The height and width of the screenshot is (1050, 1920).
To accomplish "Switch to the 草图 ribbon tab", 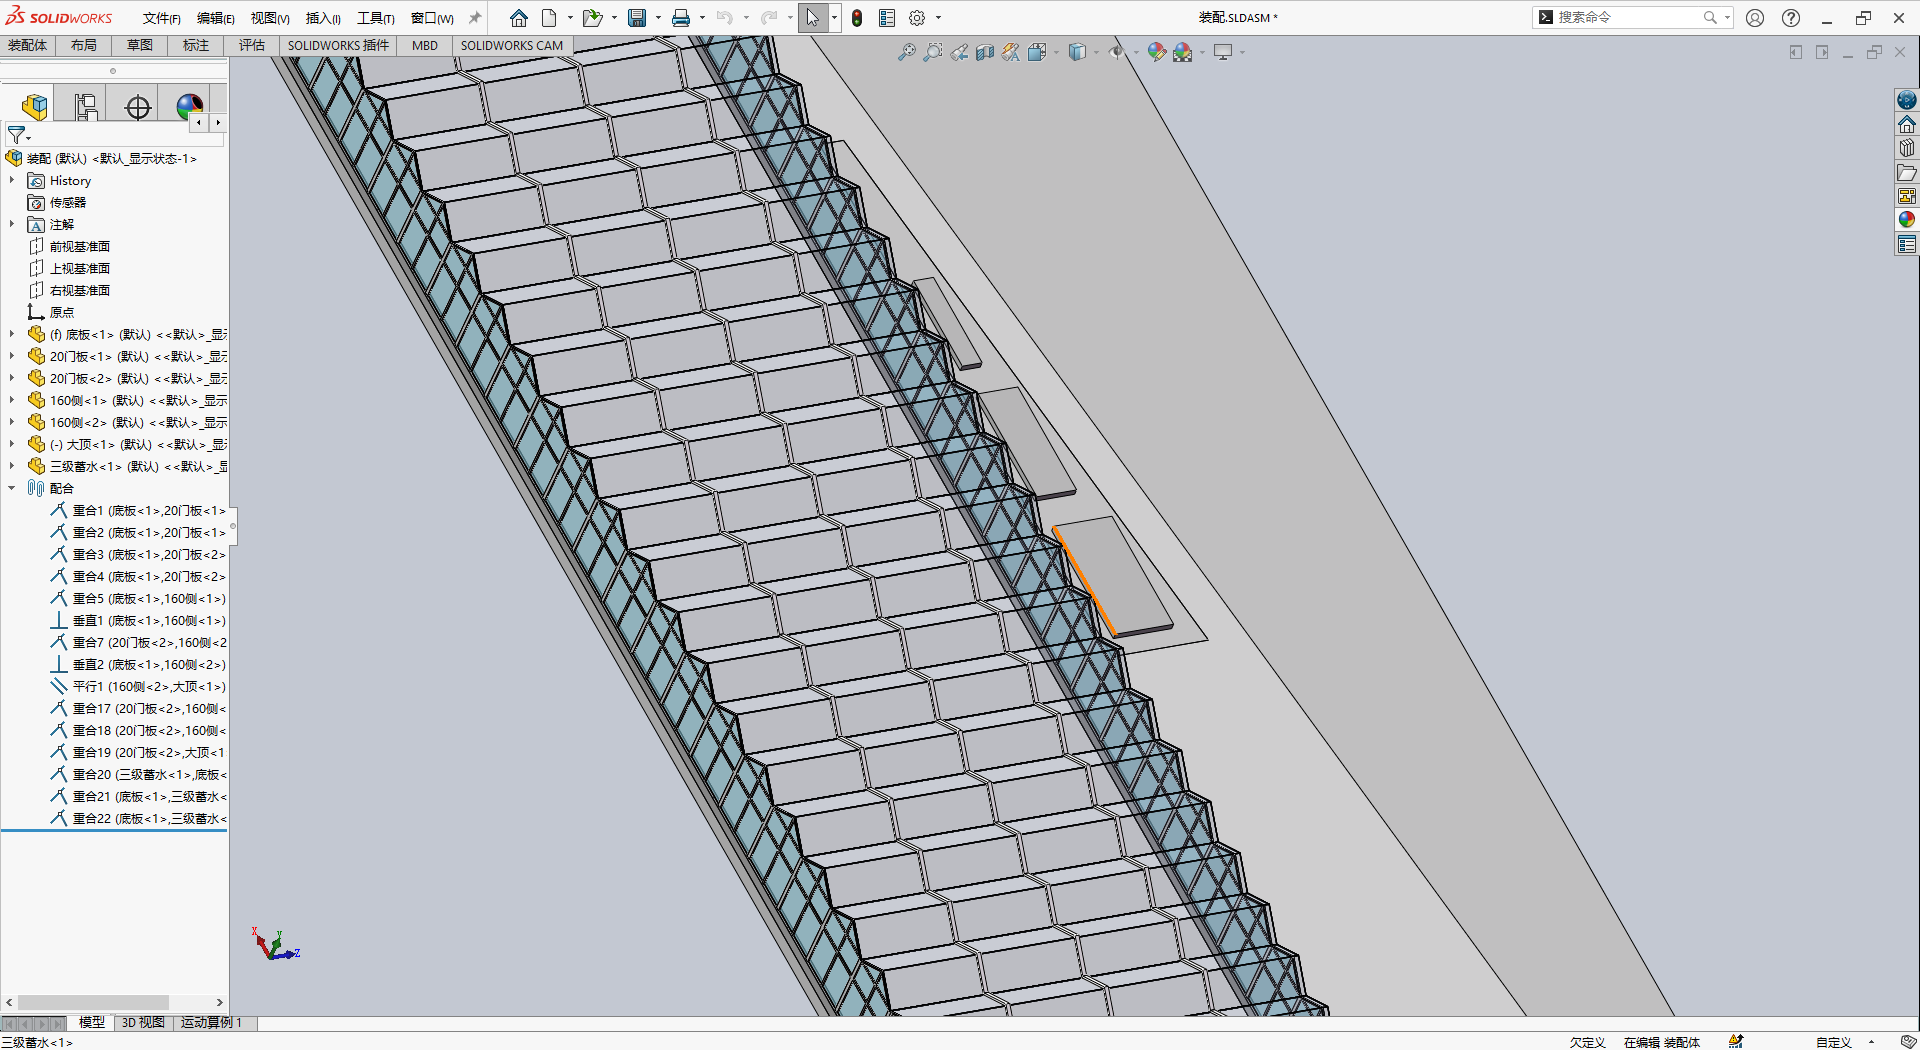I will pyautogui.click(x=140, y=46).
